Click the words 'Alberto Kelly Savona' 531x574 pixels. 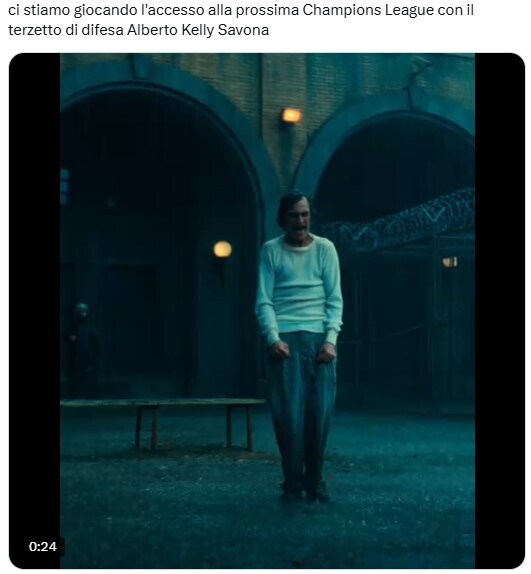coord(198,30)
